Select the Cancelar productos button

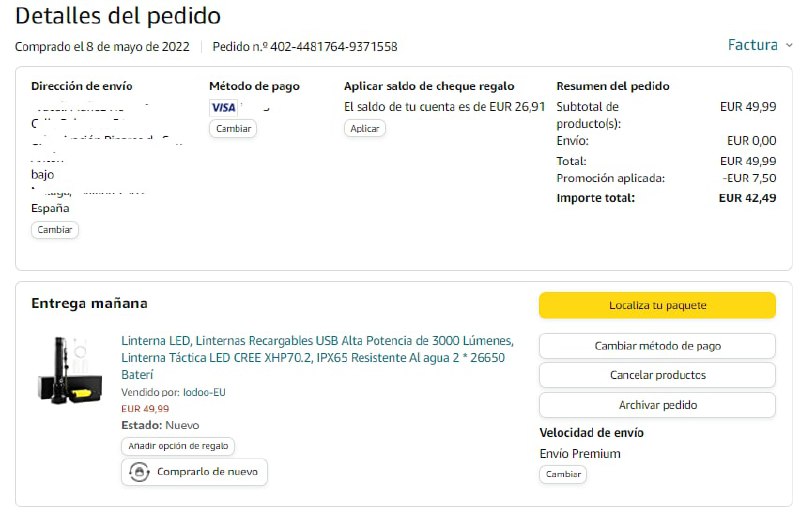pyautogui.click(x=657, y=375)
